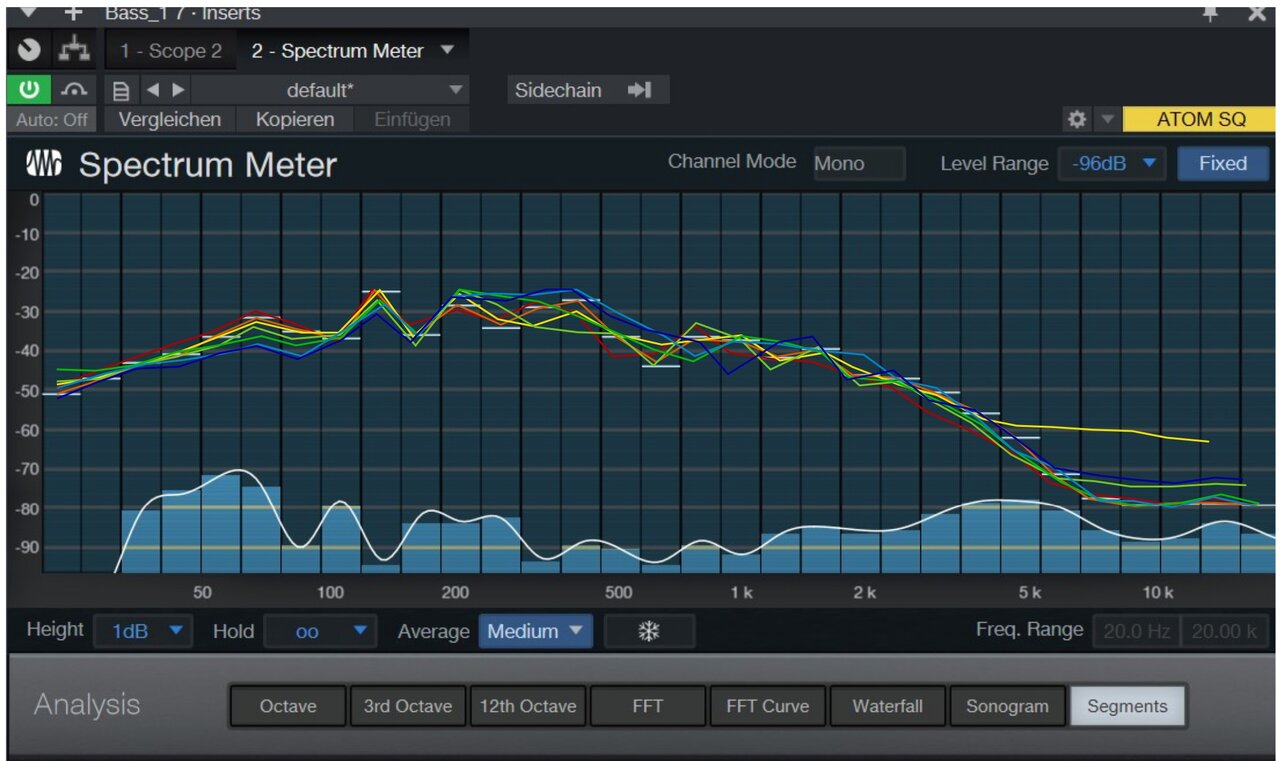The image size is (1280, 761).
Task: Toggle the Fixed level range button
Action: 1222,163
